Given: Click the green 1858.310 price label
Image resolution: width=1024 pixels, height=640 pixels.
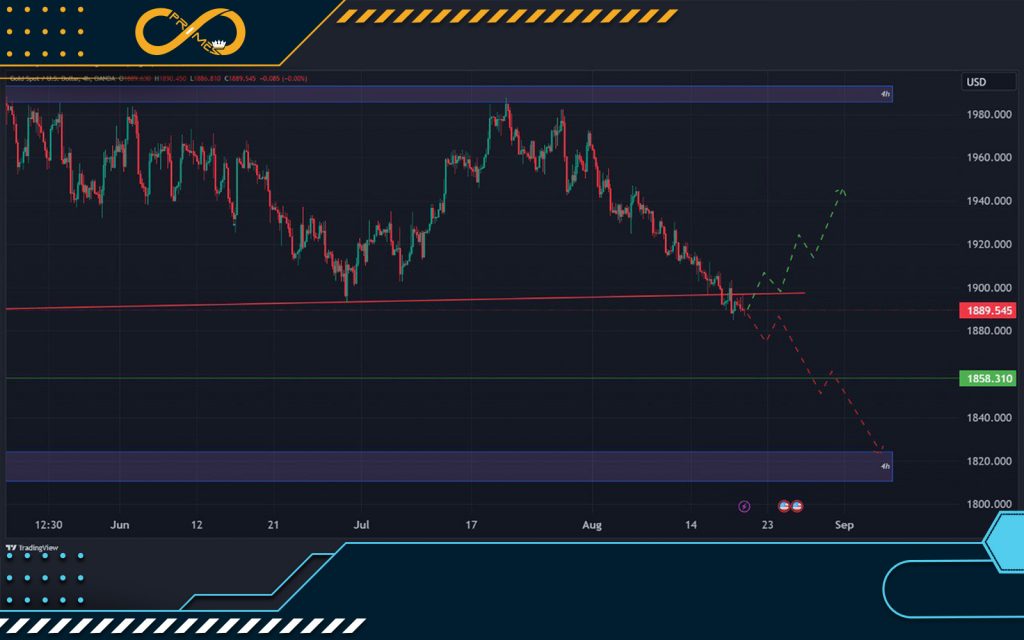Looking at the screenshot, I should [988, 379].
